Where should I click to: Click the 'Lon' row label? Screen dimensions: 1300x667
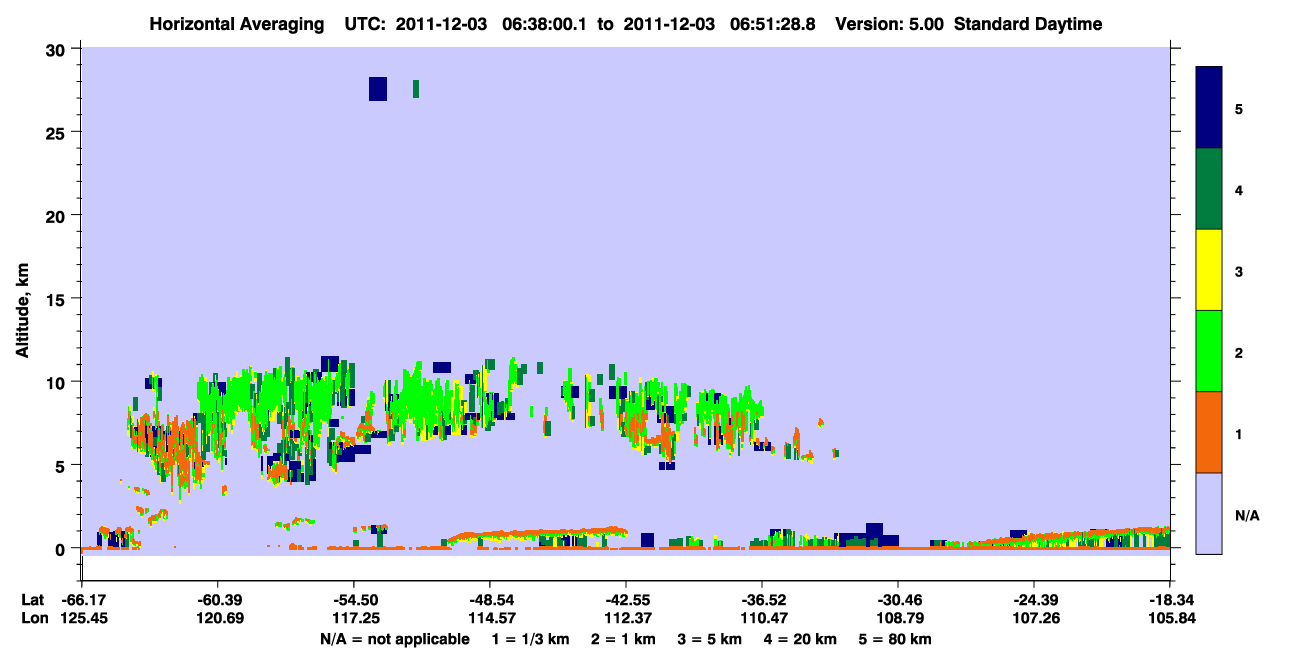click(33, 618)
